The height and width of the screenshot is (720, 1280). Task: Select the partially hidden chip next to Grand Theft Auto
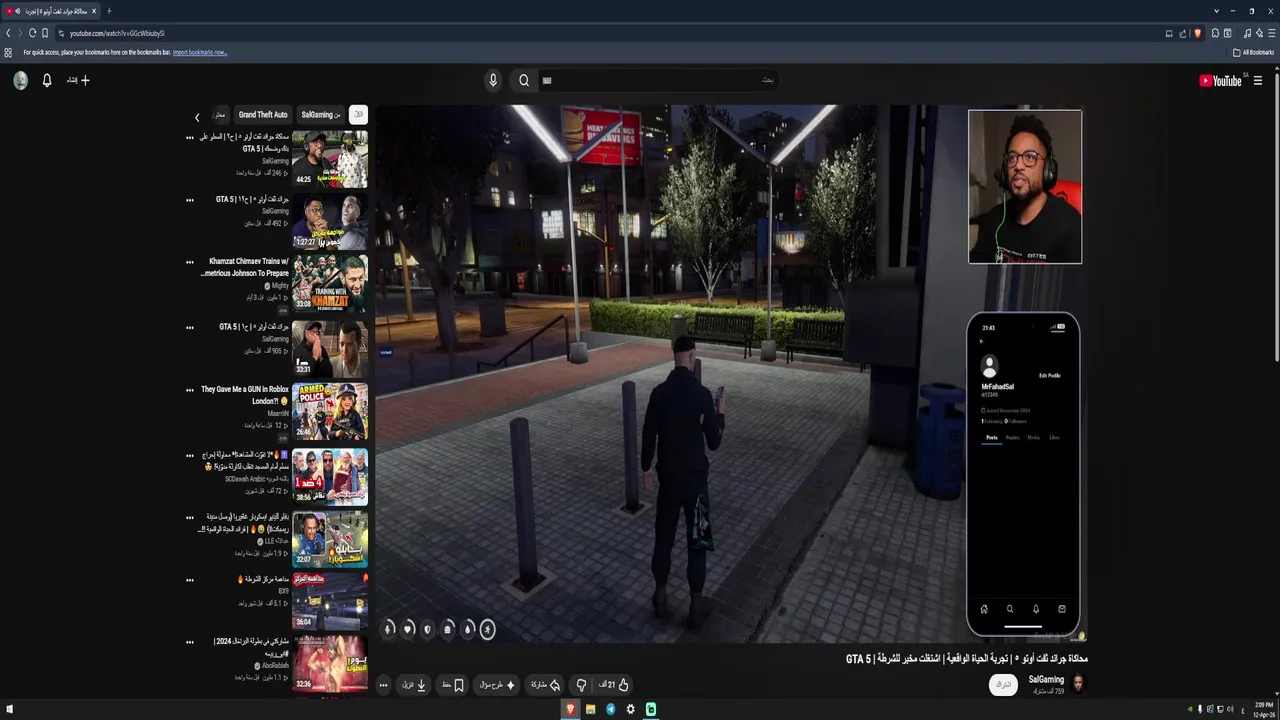(219, 115)
